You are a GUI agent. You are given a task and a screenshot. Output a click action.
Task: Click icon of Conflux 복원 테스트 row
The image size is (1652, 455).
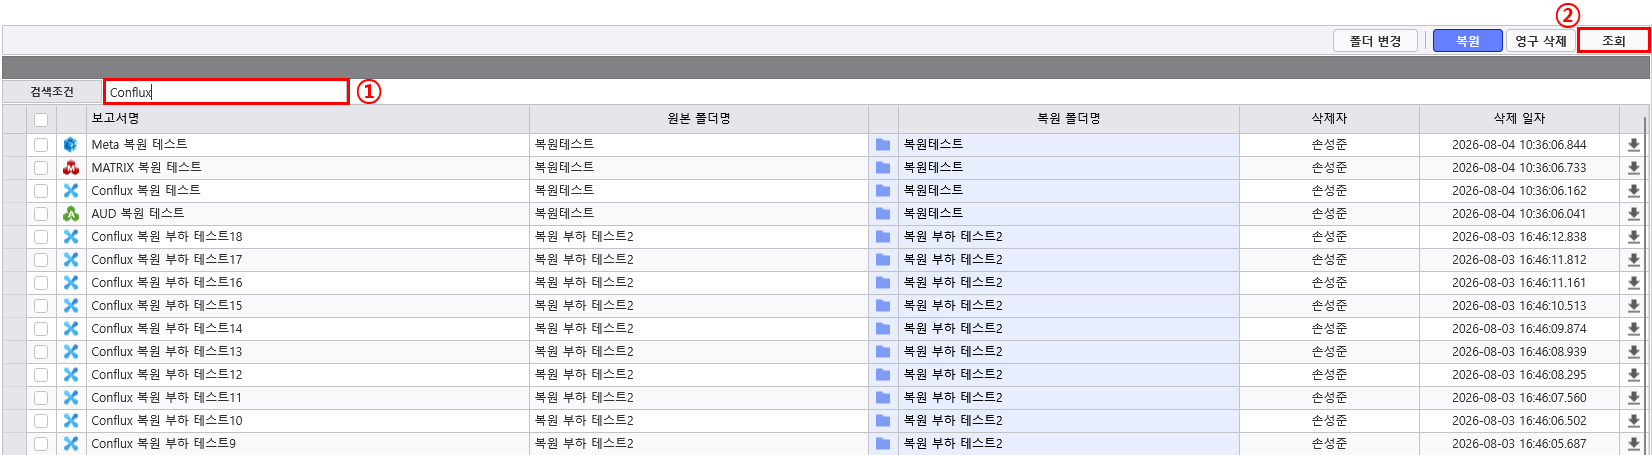coord(71,191)
